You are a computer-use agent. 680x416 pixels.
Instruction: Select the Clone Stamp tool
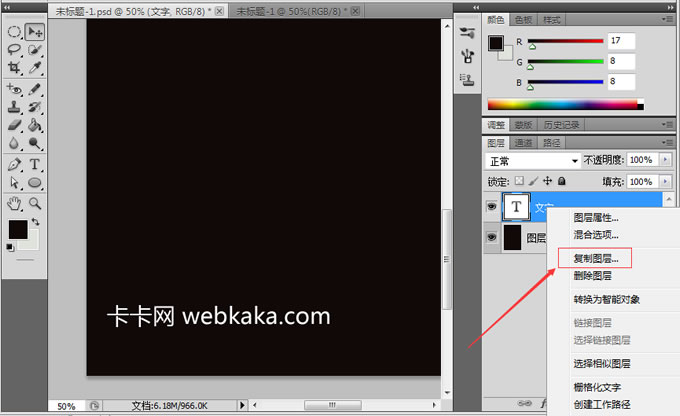pyautogui.click(x=14, y=107)
